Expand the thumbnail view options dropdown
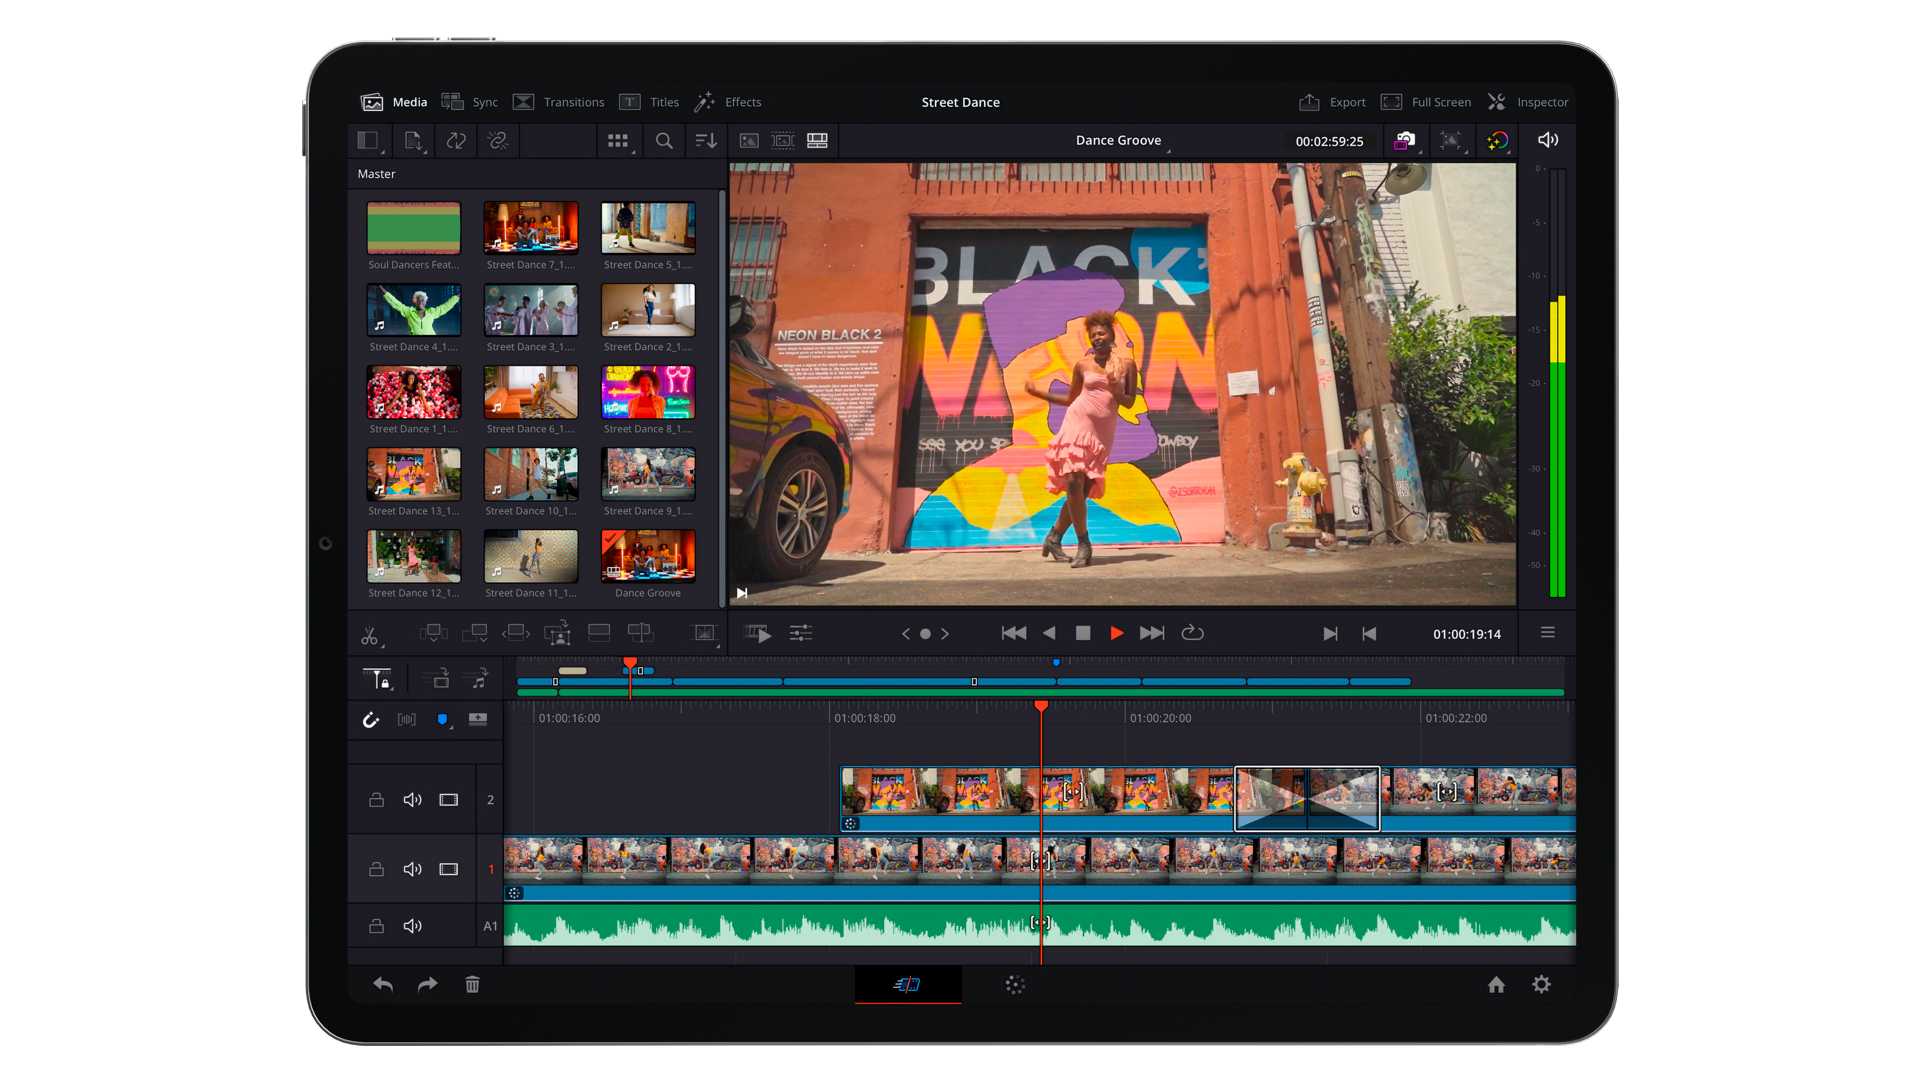 619,141
